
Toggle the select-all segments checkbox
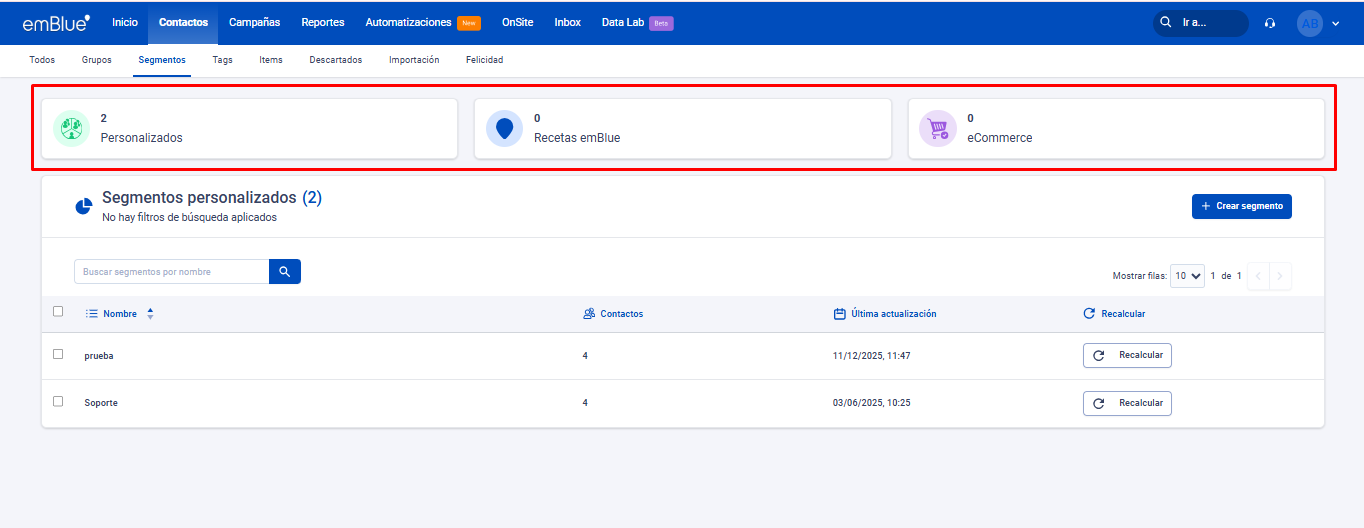(x=58, y=312)
